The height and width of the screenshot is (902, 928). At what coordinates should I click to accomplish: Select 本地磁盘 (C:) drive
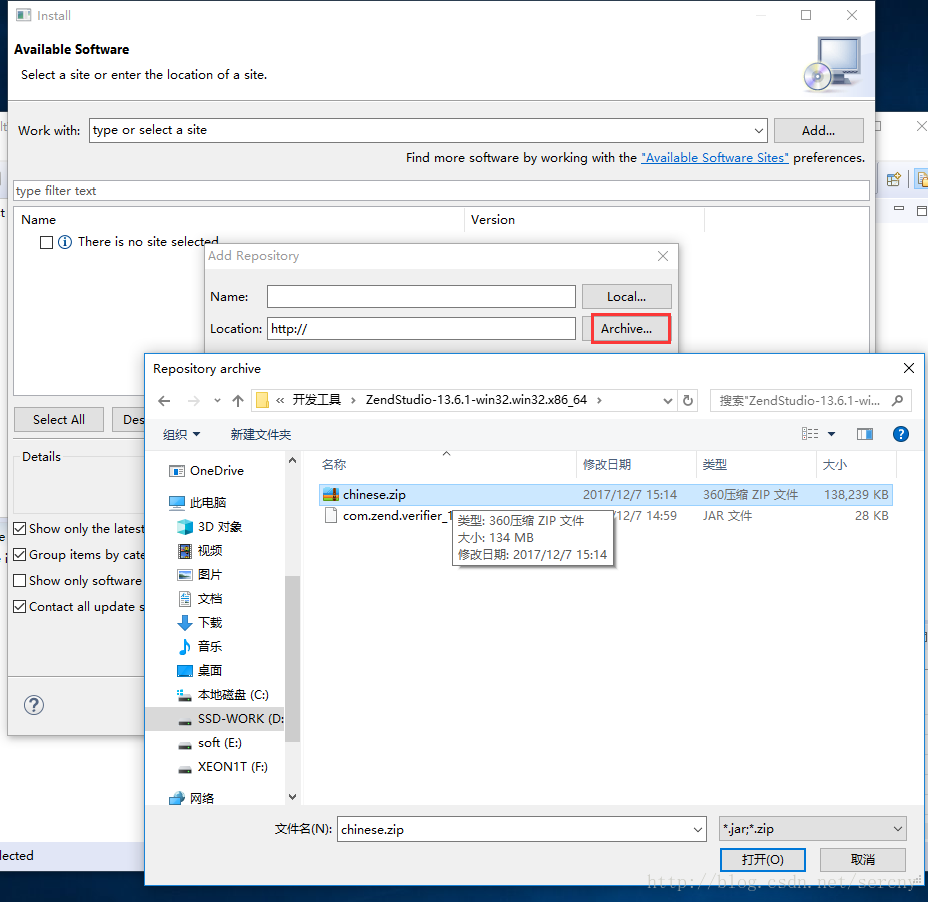(x=223, y=694)
